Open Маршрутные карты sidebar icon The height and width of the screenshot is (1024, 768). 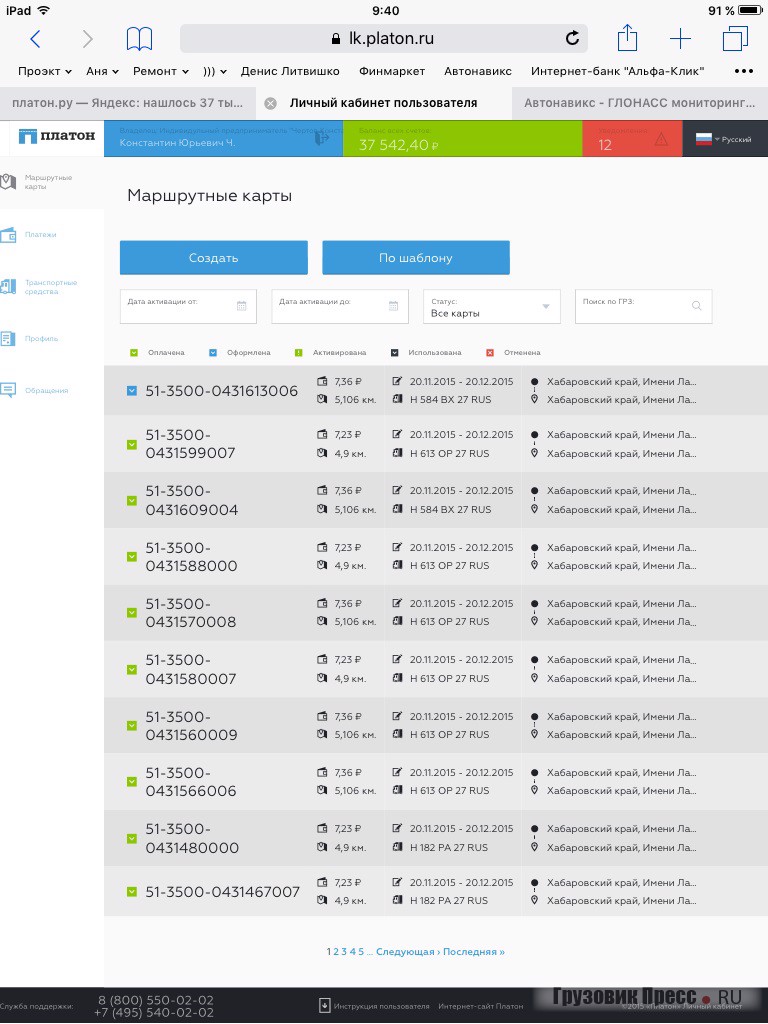click(x=8, y=182)
